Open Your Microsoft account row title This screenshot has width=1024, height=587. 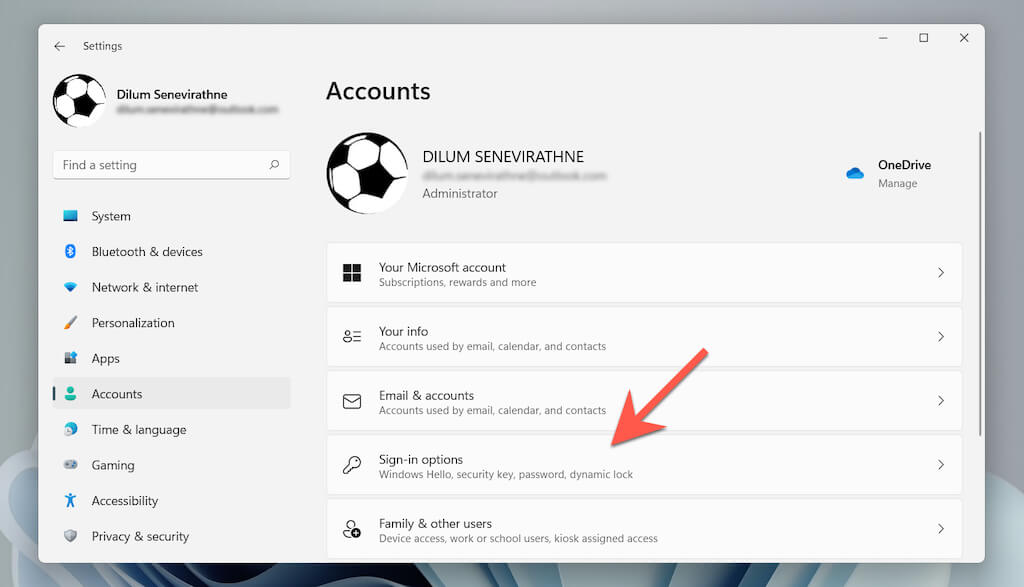click(x=442, y=267)
